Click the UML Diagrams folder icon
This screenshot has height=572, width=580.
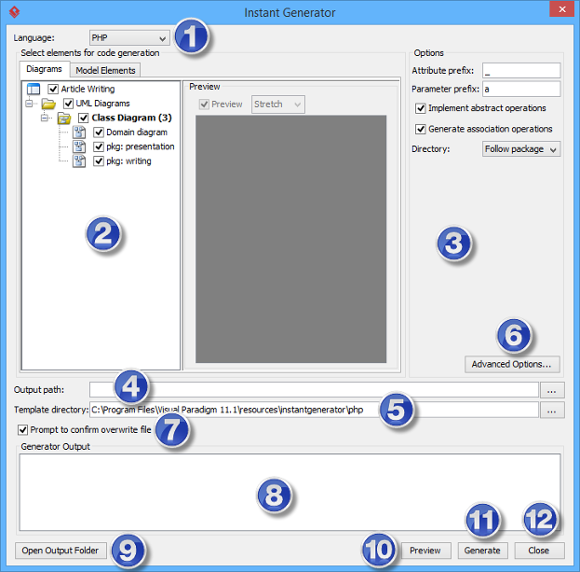click(x=48, y=104)
